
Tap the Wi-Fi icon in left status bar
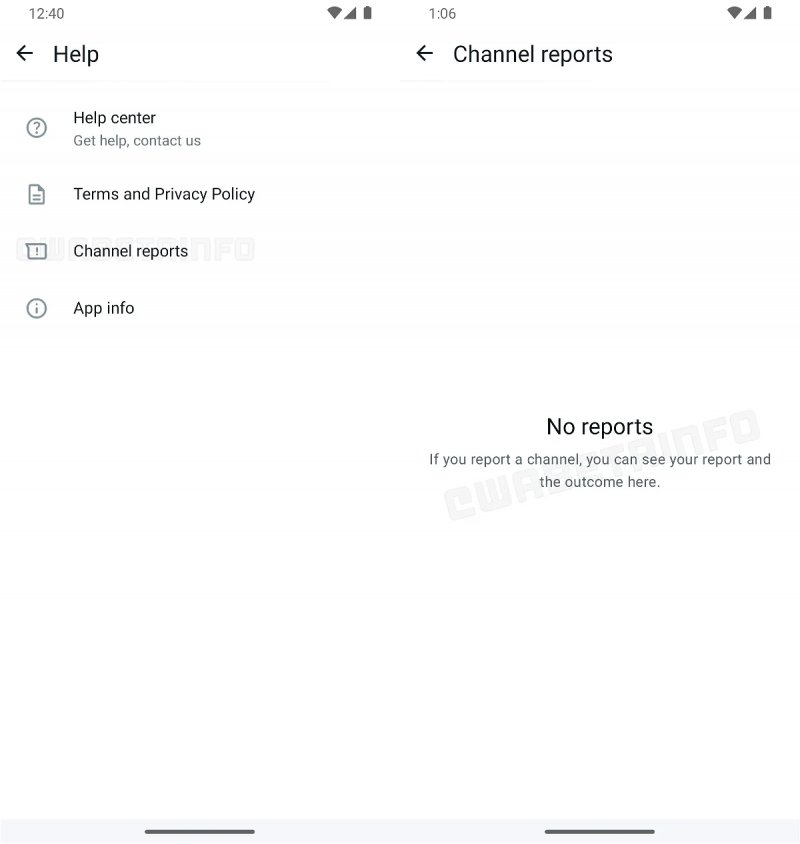[x=332, y=13]
